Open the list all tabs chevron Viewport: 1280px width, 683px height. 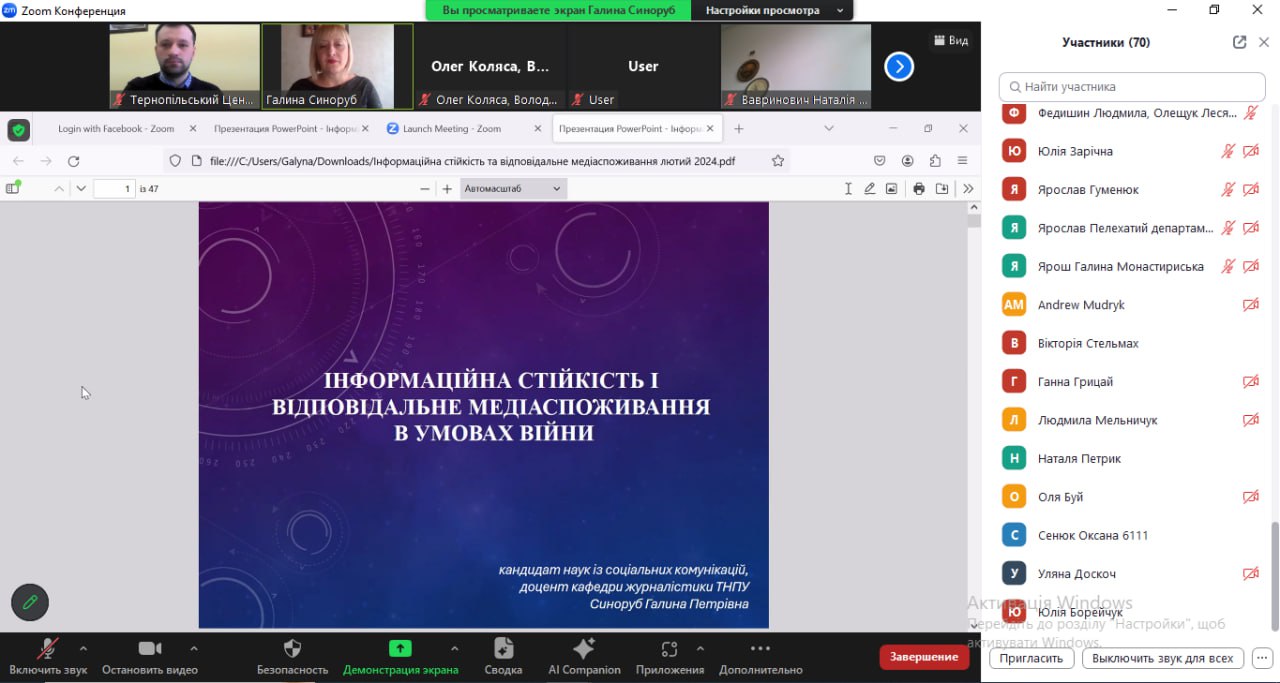[829, 128]
